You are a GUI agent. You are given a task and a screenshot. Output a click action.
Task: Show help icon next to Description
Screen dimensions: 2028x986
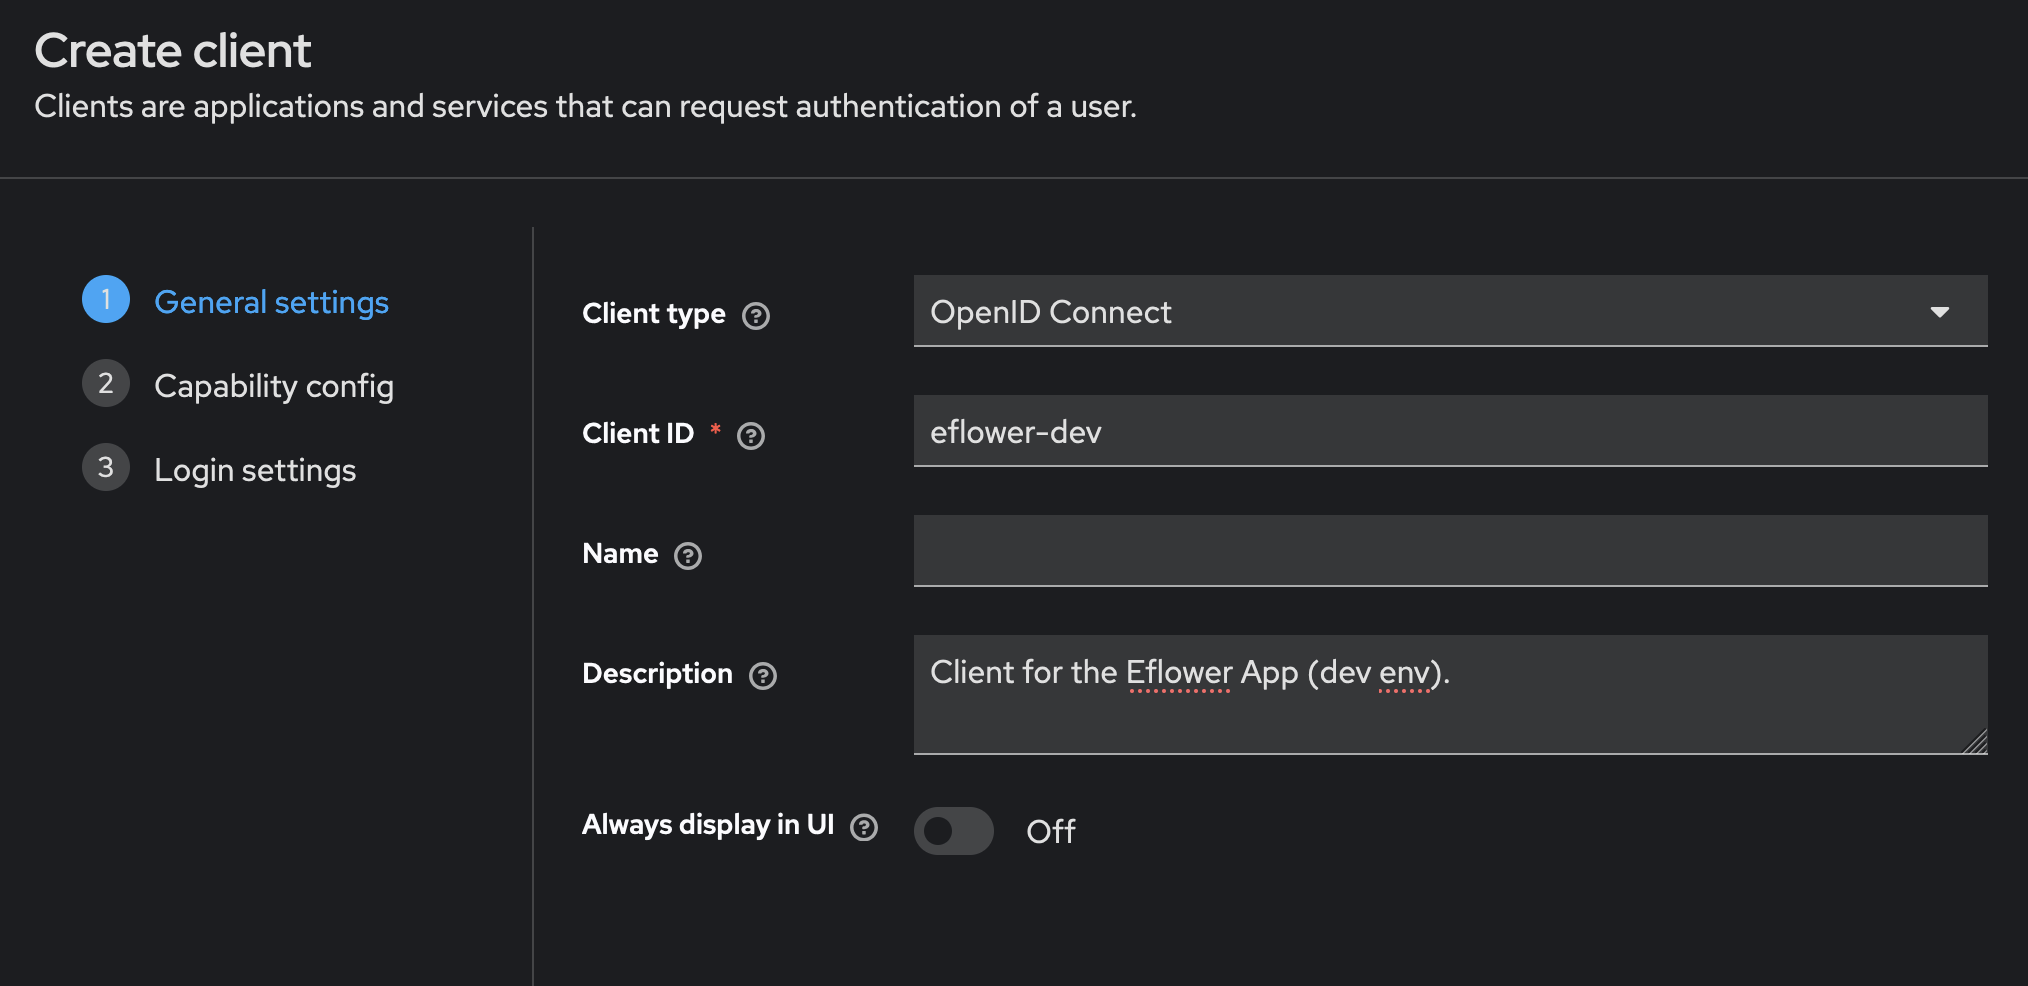tap(763, 676)
